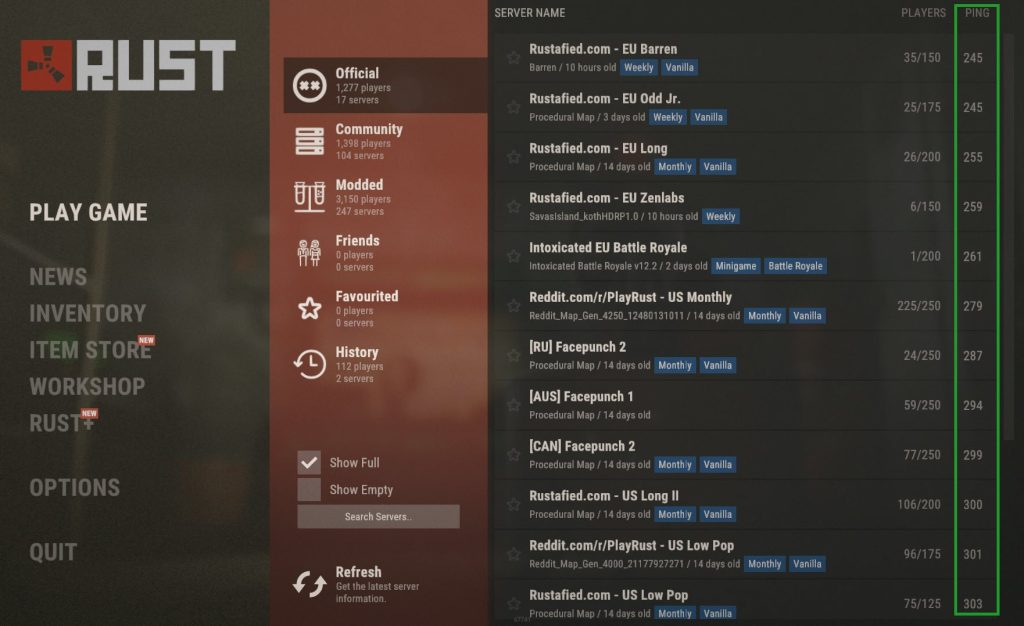The width and height of the screenshot is (1024, 626).
Task: Switch to the Modded server list
Action: 385,196
